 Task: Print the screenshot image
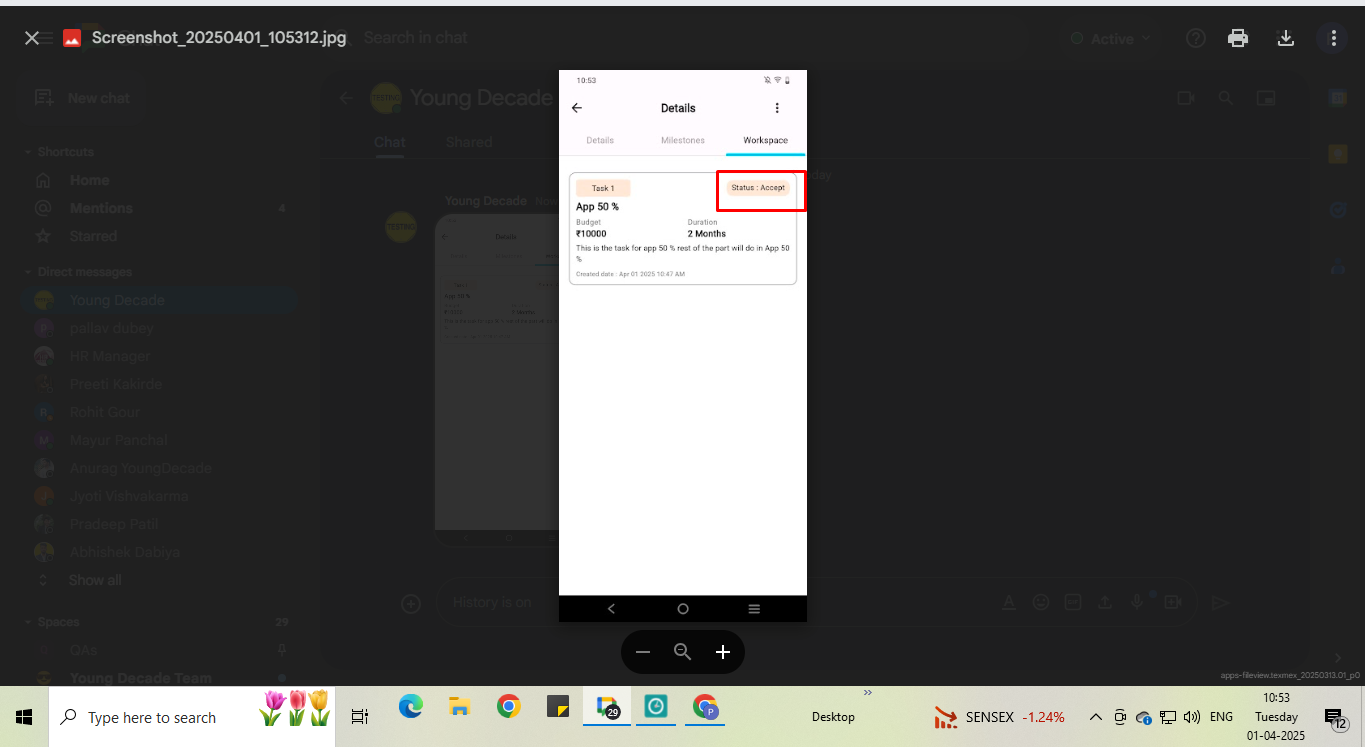pyautogui.click(x=1238, y=38)
